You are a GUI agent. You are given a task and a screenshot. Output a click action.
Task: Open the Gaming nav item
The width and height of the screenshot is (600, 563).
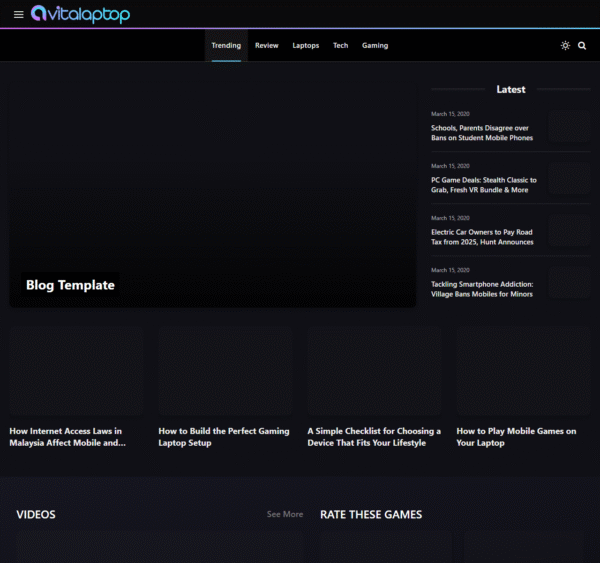pyautogui.click(x=375, y=46)
